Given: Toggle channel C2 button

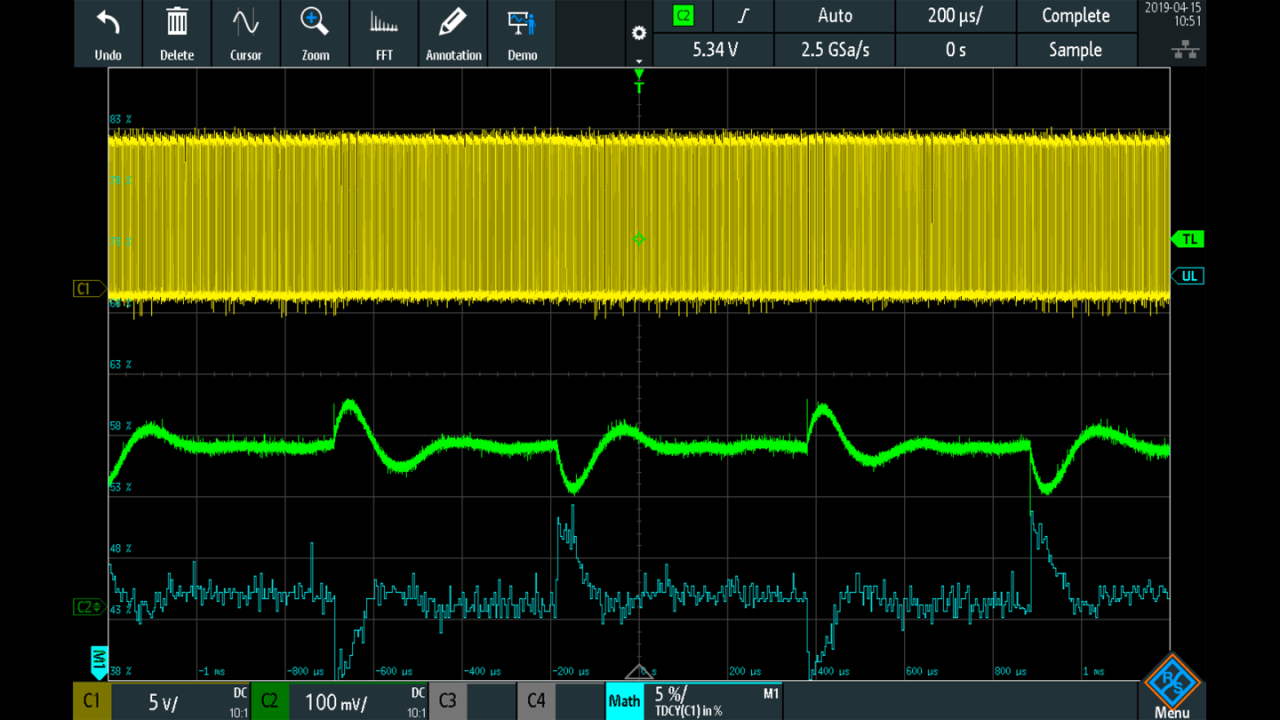Looking at the screenshot, I should pyautogui.click(x=270, y=702).
